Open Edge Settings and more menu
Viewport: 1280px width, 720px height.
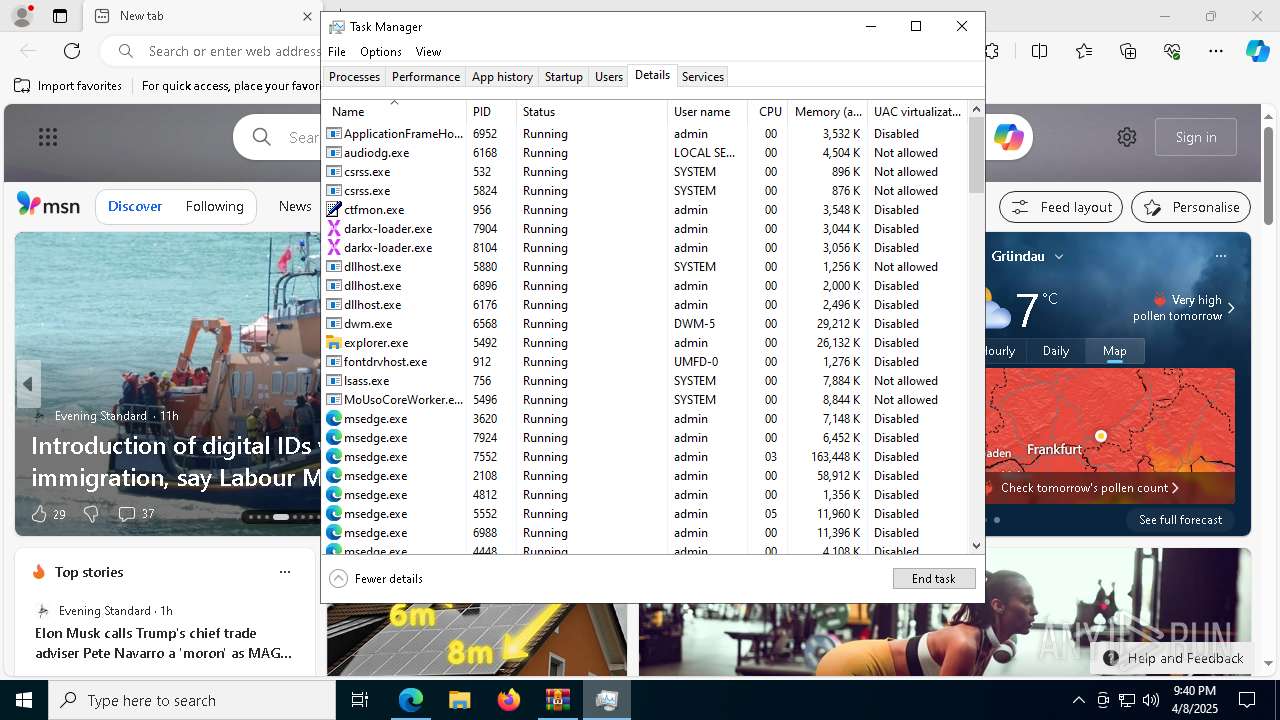click(x=1216, y=51)
